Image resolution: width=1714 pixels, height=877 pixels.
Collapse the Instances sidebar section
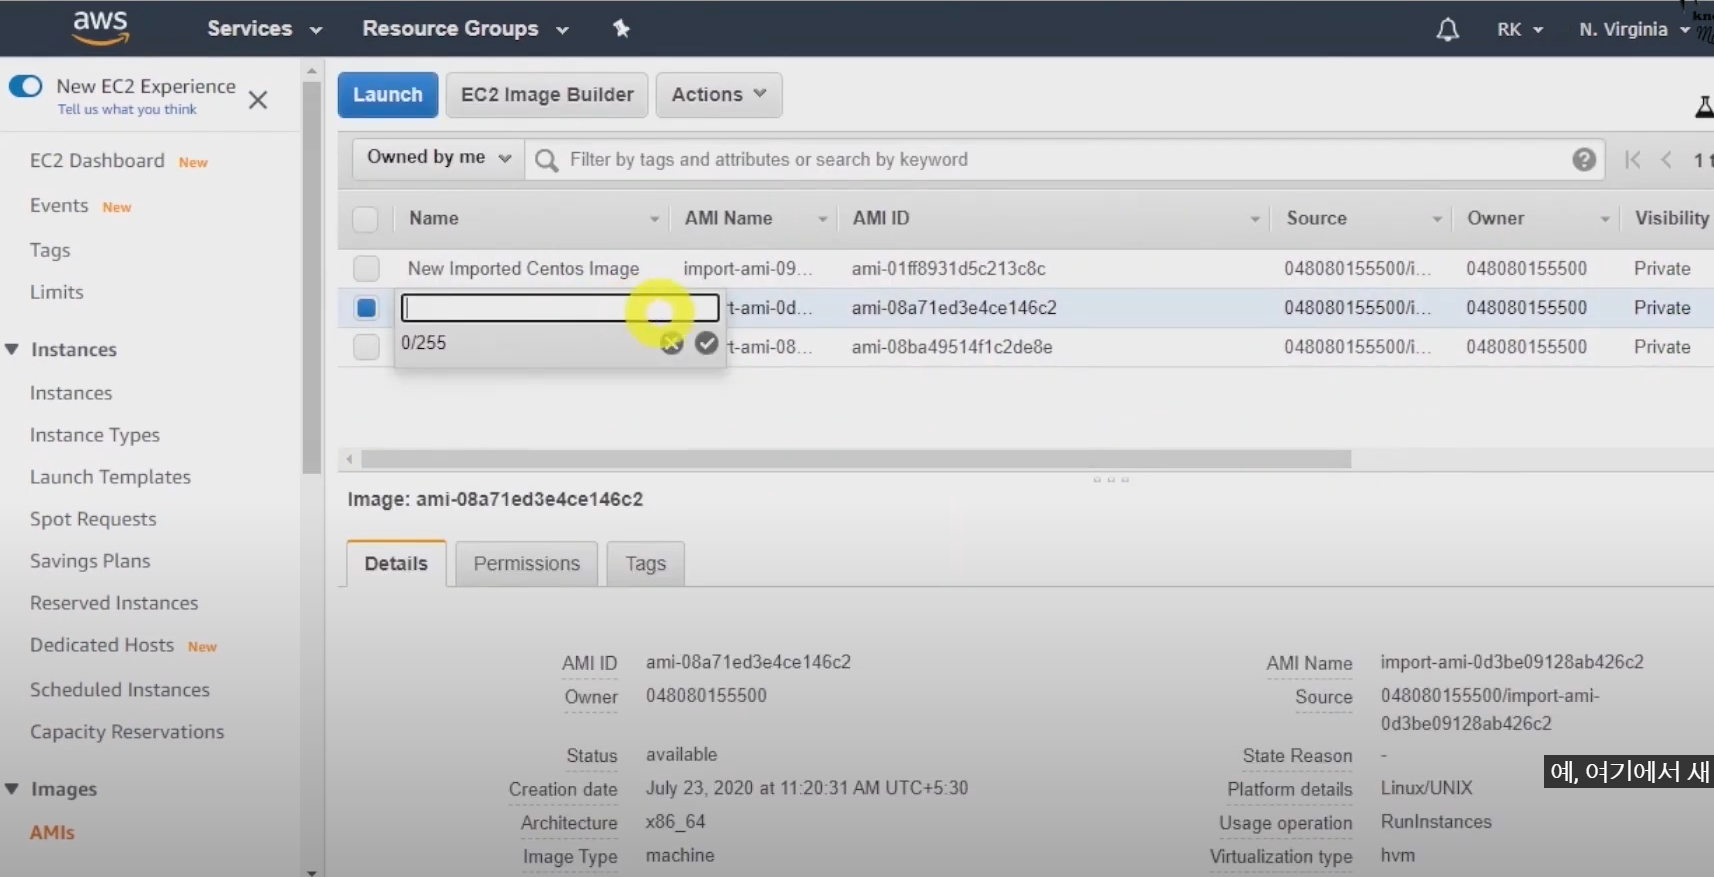[12, 349]
